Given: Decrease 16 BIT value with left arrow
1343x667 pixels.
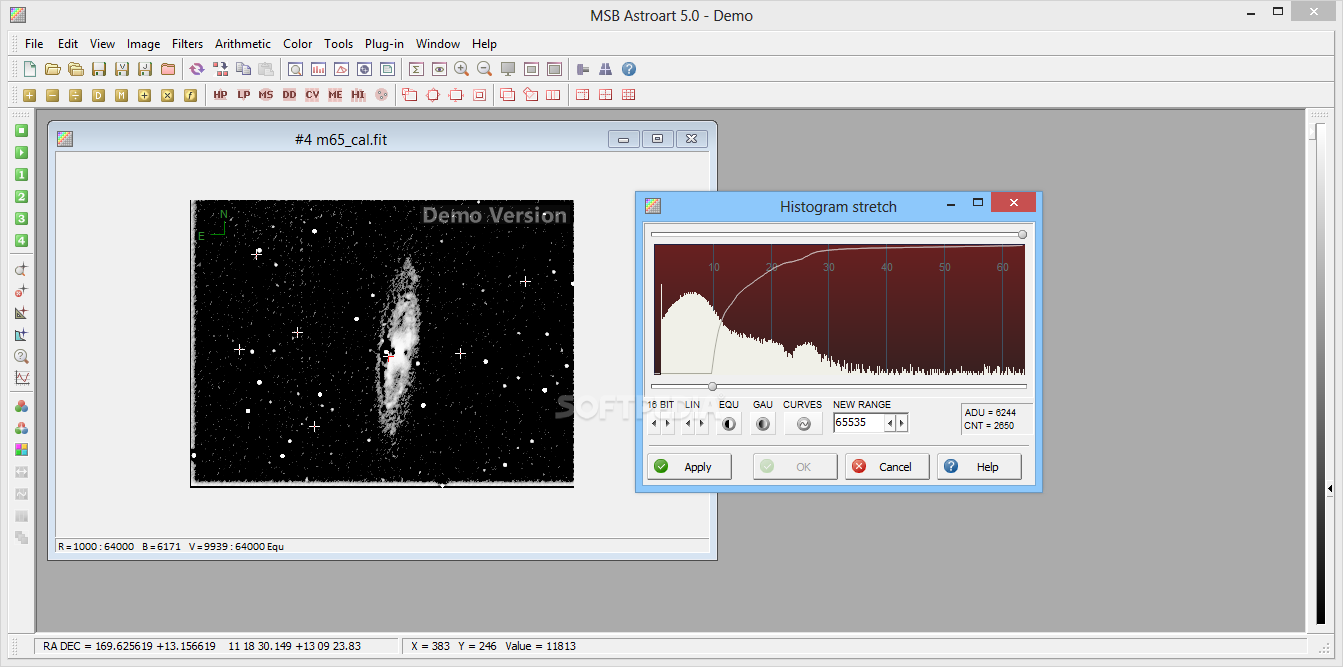Looking at the screenshot, I should point(654,424).
